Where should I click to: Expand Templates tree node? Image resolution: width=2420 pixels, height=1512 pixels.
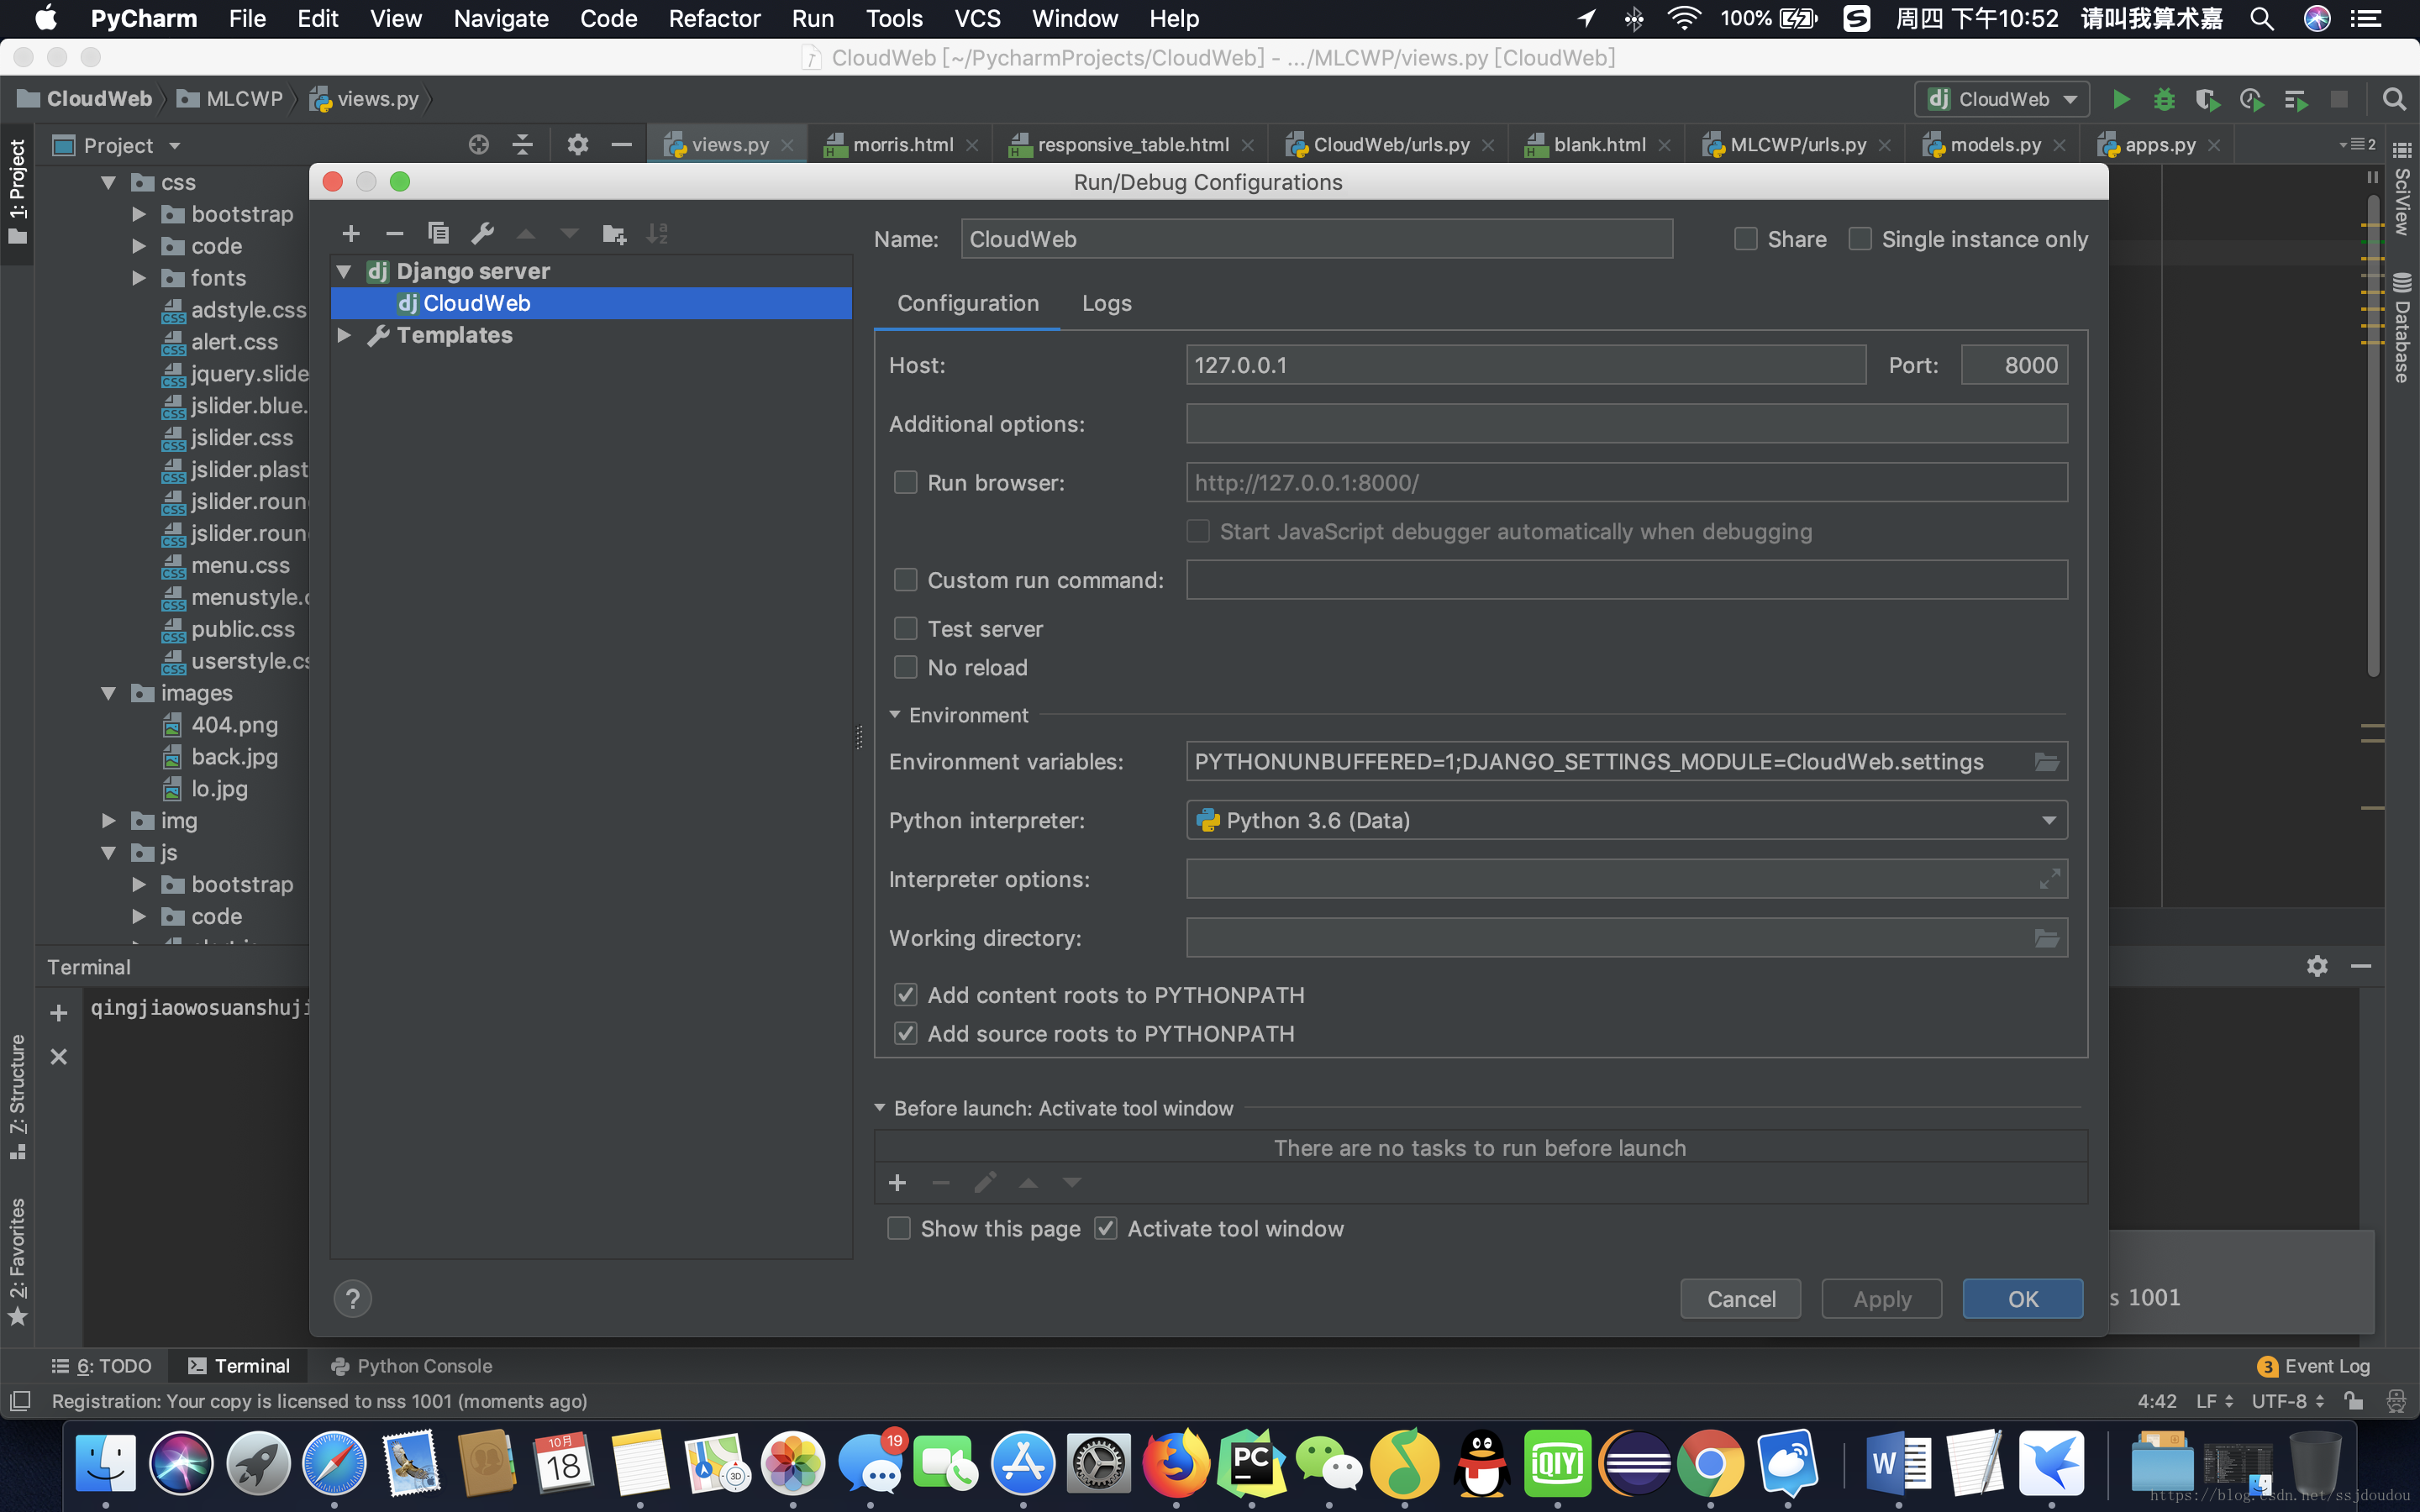(x=344, y=335)
